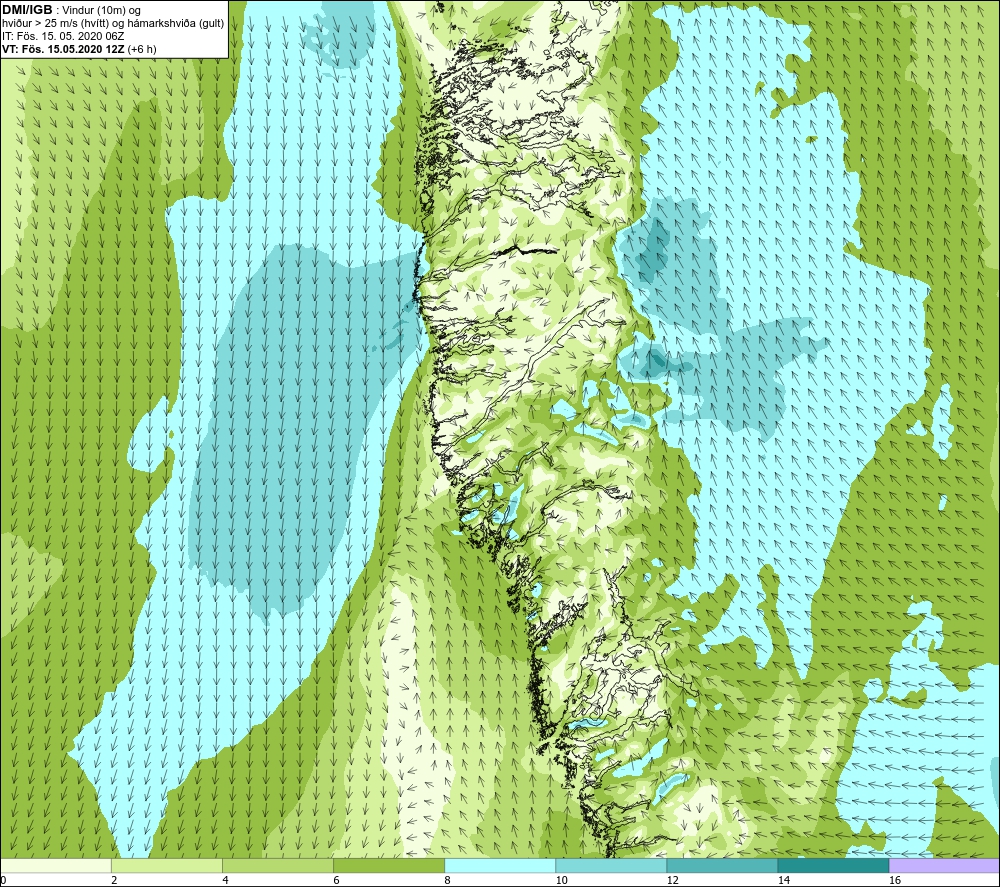Click the 0–2 m/s pale legend swatch
The image size is (1000, 887).
click(x=56, y=865)
